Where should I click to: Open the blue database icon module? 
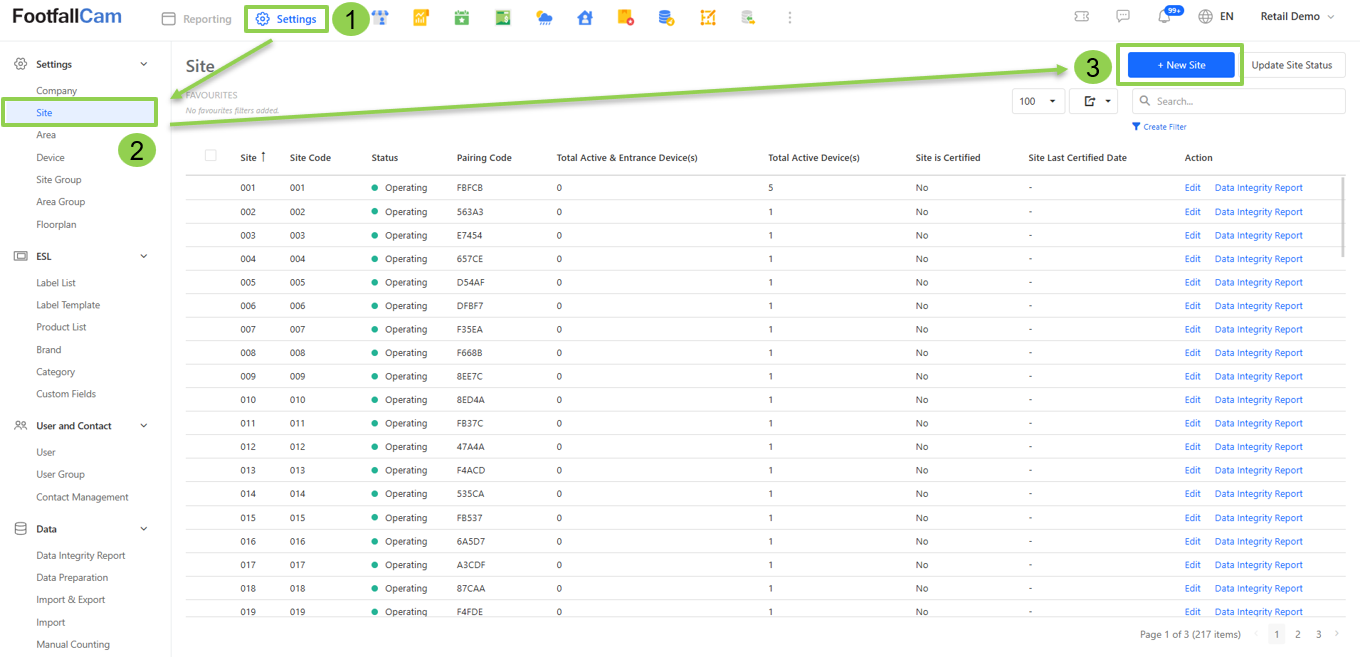click(x=667, y=18)
